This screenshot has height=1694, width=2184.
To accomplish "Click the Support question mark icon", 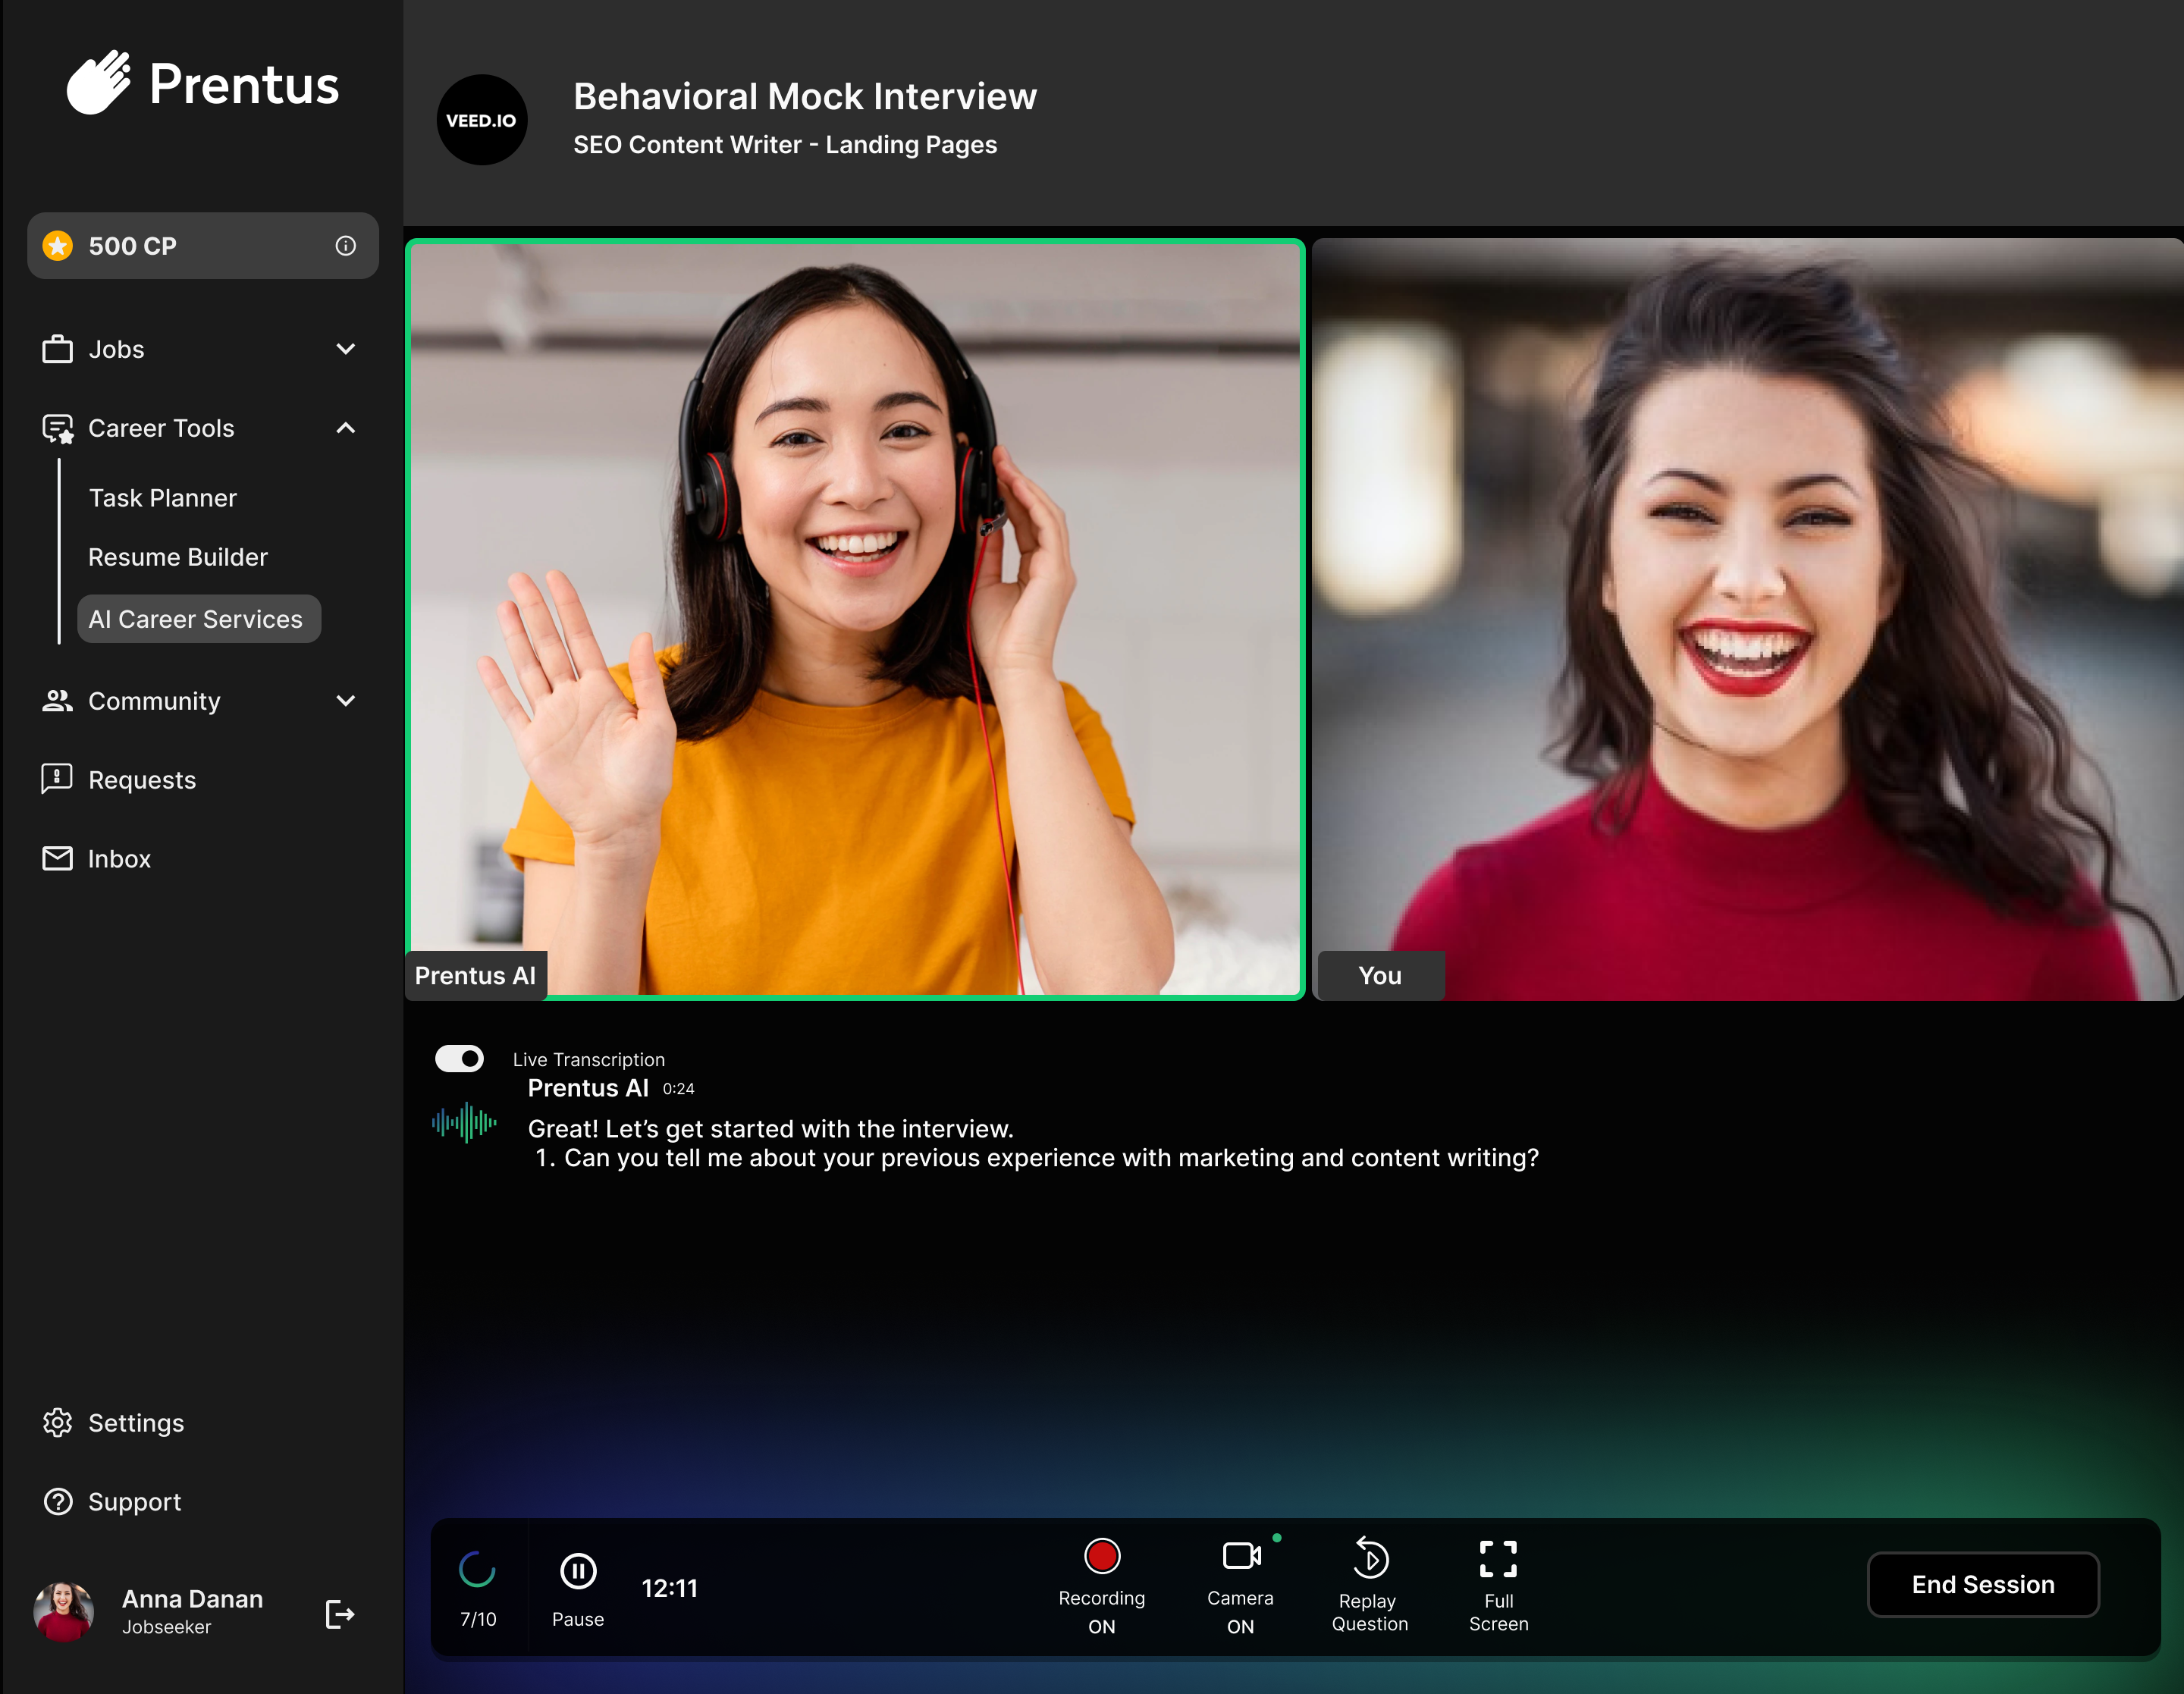I will [57, 1501].
